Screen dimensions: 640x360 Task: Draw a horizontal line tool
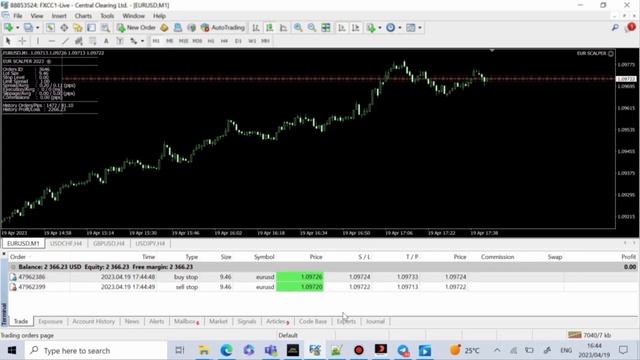[x=51, y=41]
